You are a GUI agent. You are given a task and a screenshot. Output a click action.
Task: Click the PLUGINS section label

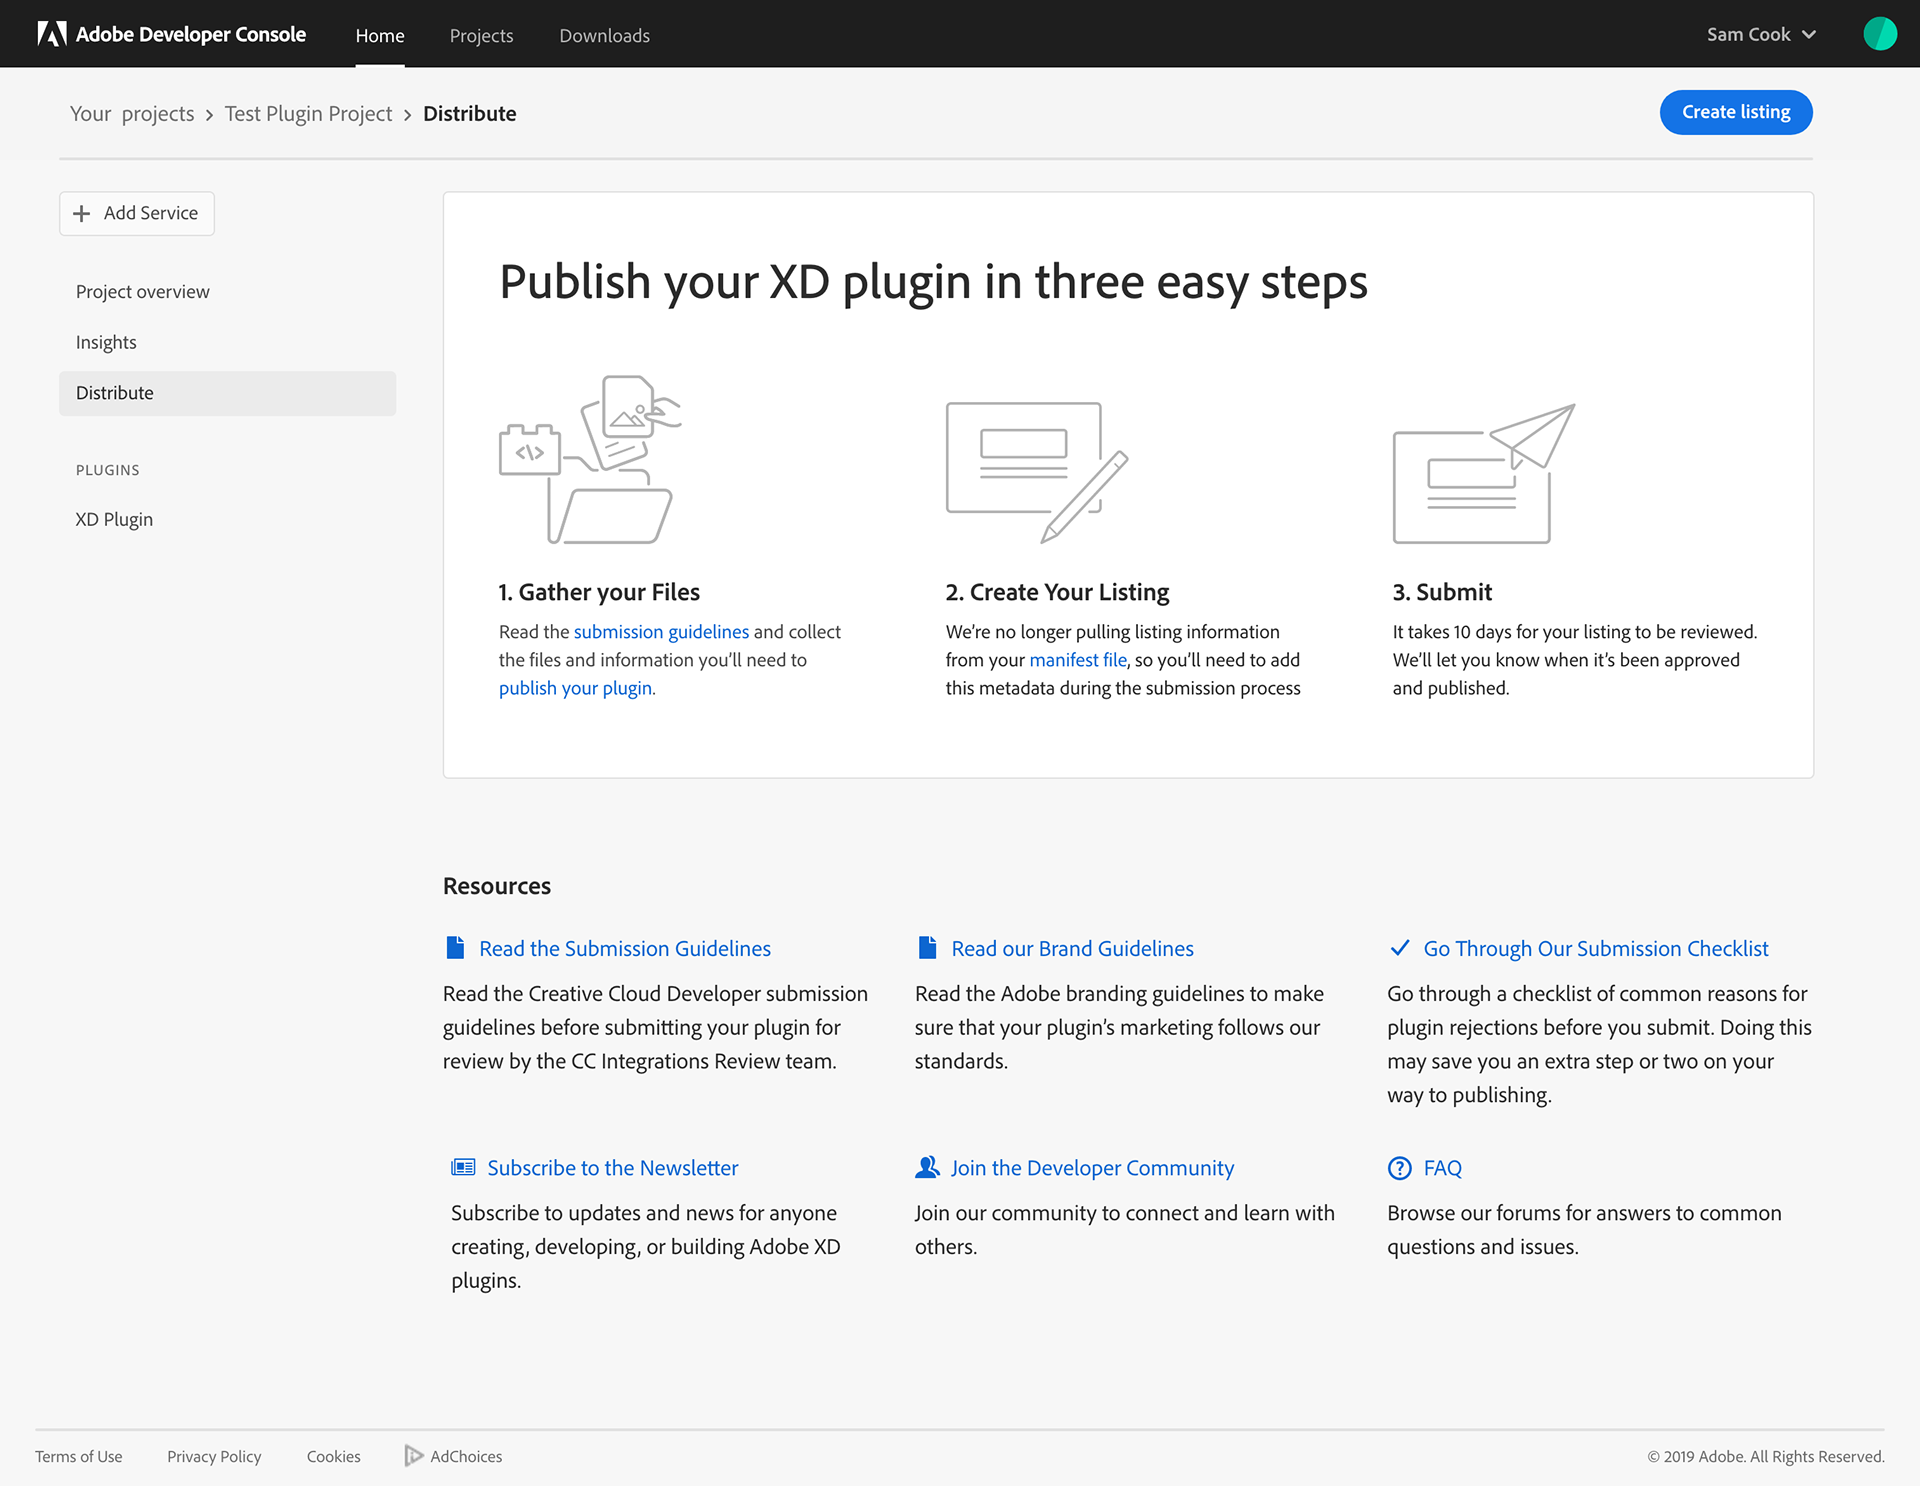108,470
